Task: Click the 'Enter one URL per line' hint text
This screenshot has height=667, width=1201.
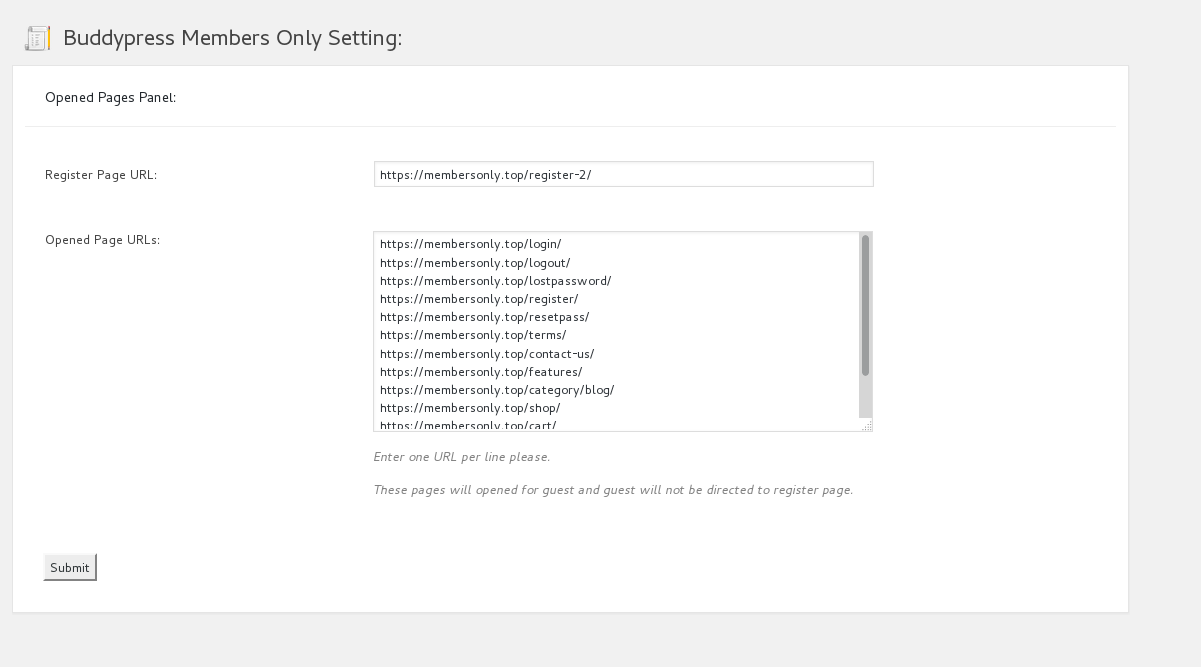Action: pyautogui.click(x=462, y=457)
